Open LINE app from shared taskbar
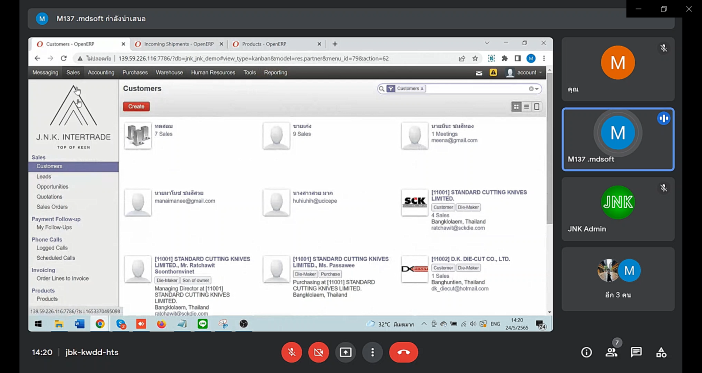 pyautogui.click(x=202, y=324)
